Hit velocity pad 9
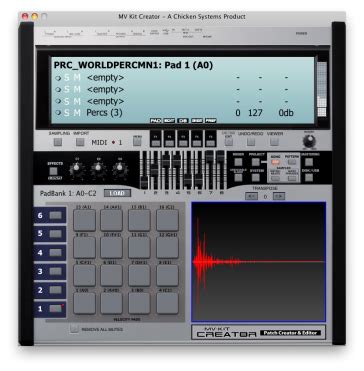Image resolution: width=364 pixels, height=371 pixels. tap(84, 248)
